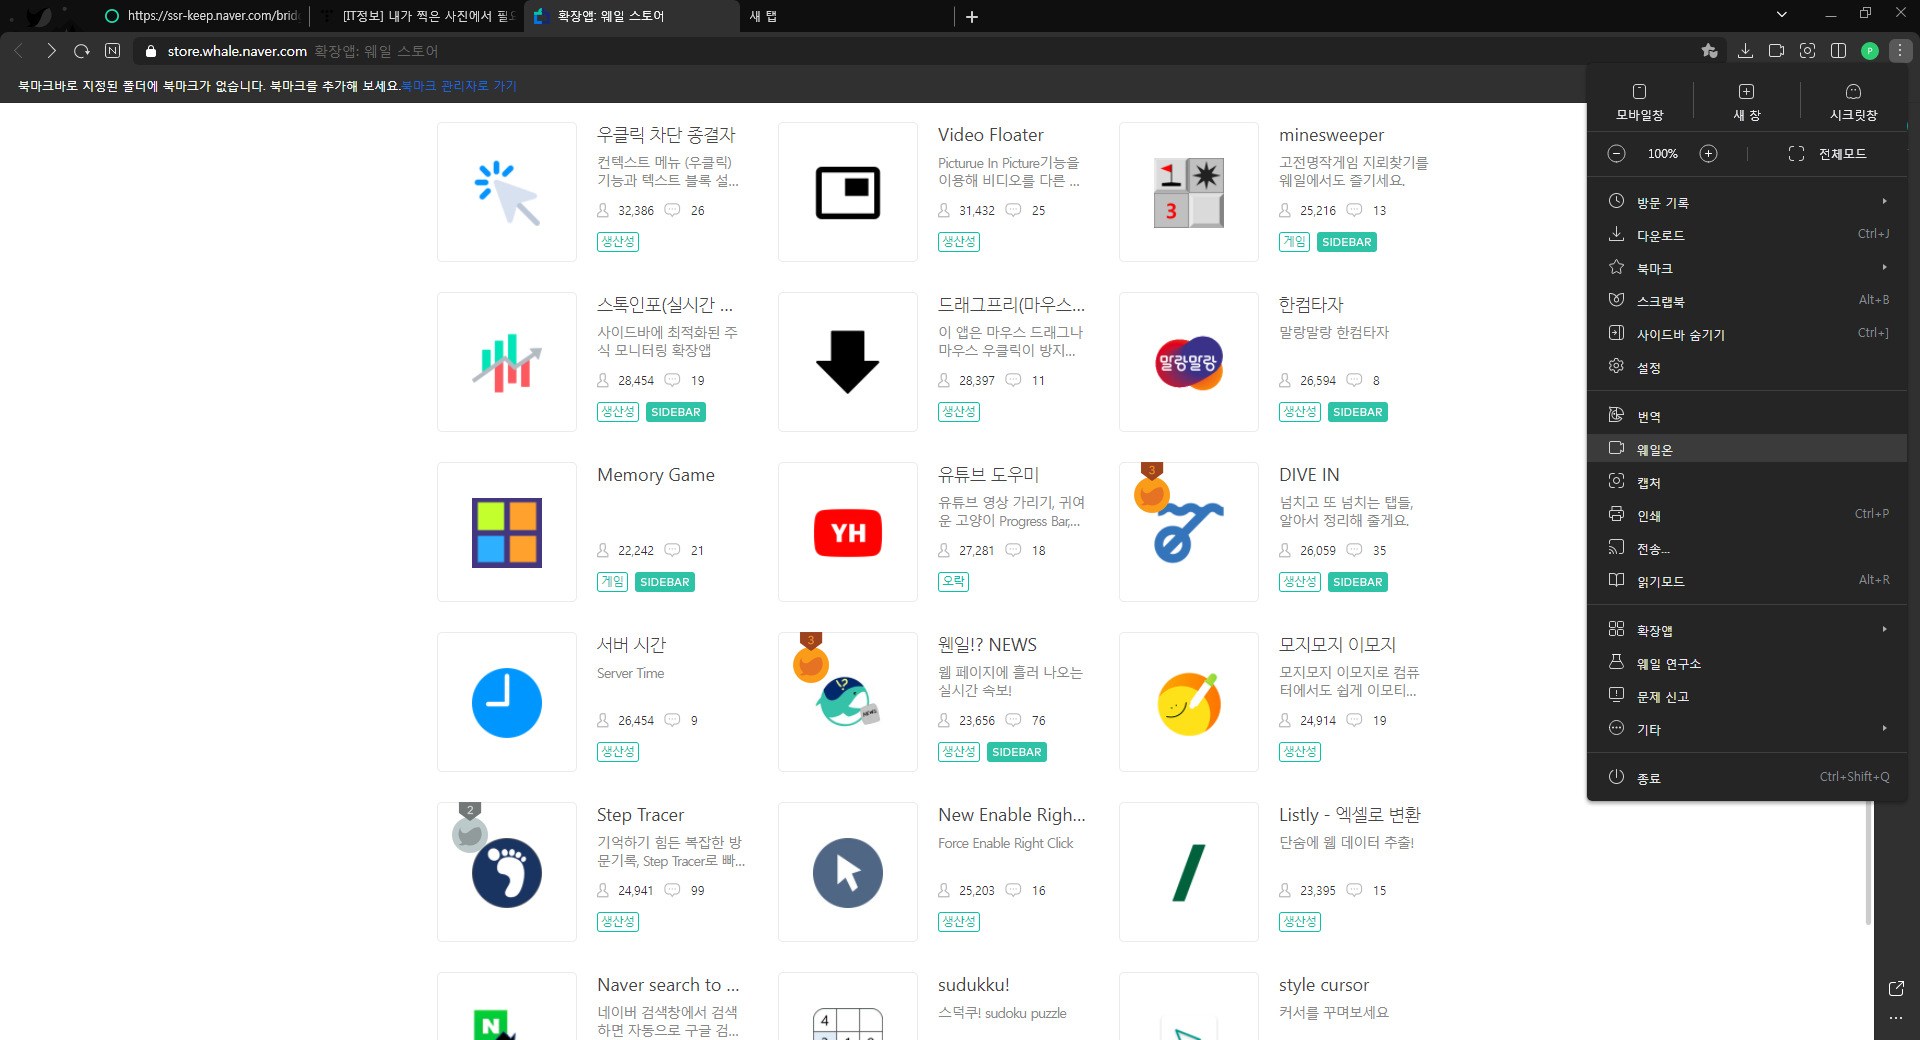Expand 북마크 bookmarks submenu
The image size is (1920, 1040).
[1747, 268]
